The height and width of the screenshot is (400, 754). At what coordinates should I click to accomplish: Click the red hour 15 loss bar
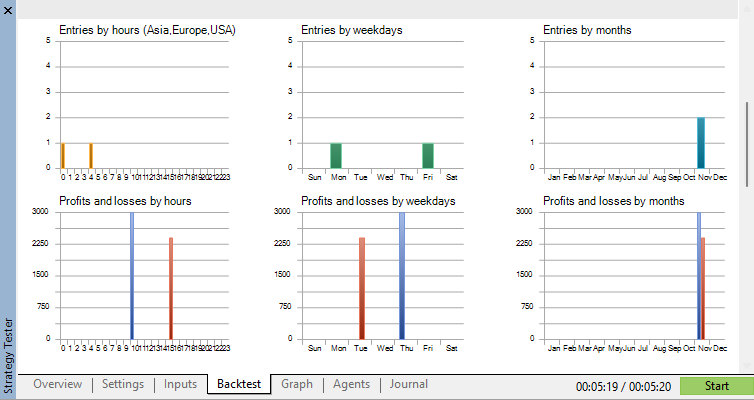tap(171, 288)
